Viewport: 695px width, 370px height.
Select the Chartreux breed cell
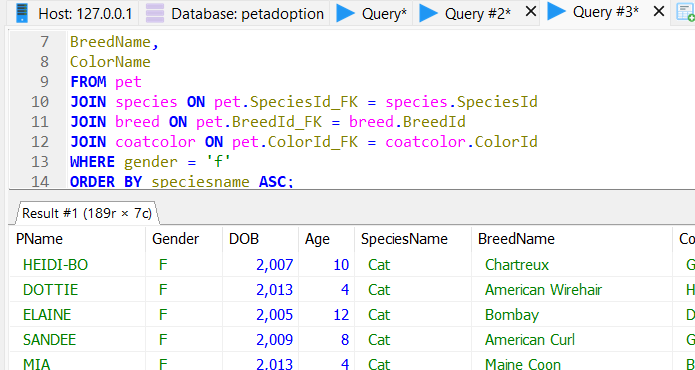point(572,265)
